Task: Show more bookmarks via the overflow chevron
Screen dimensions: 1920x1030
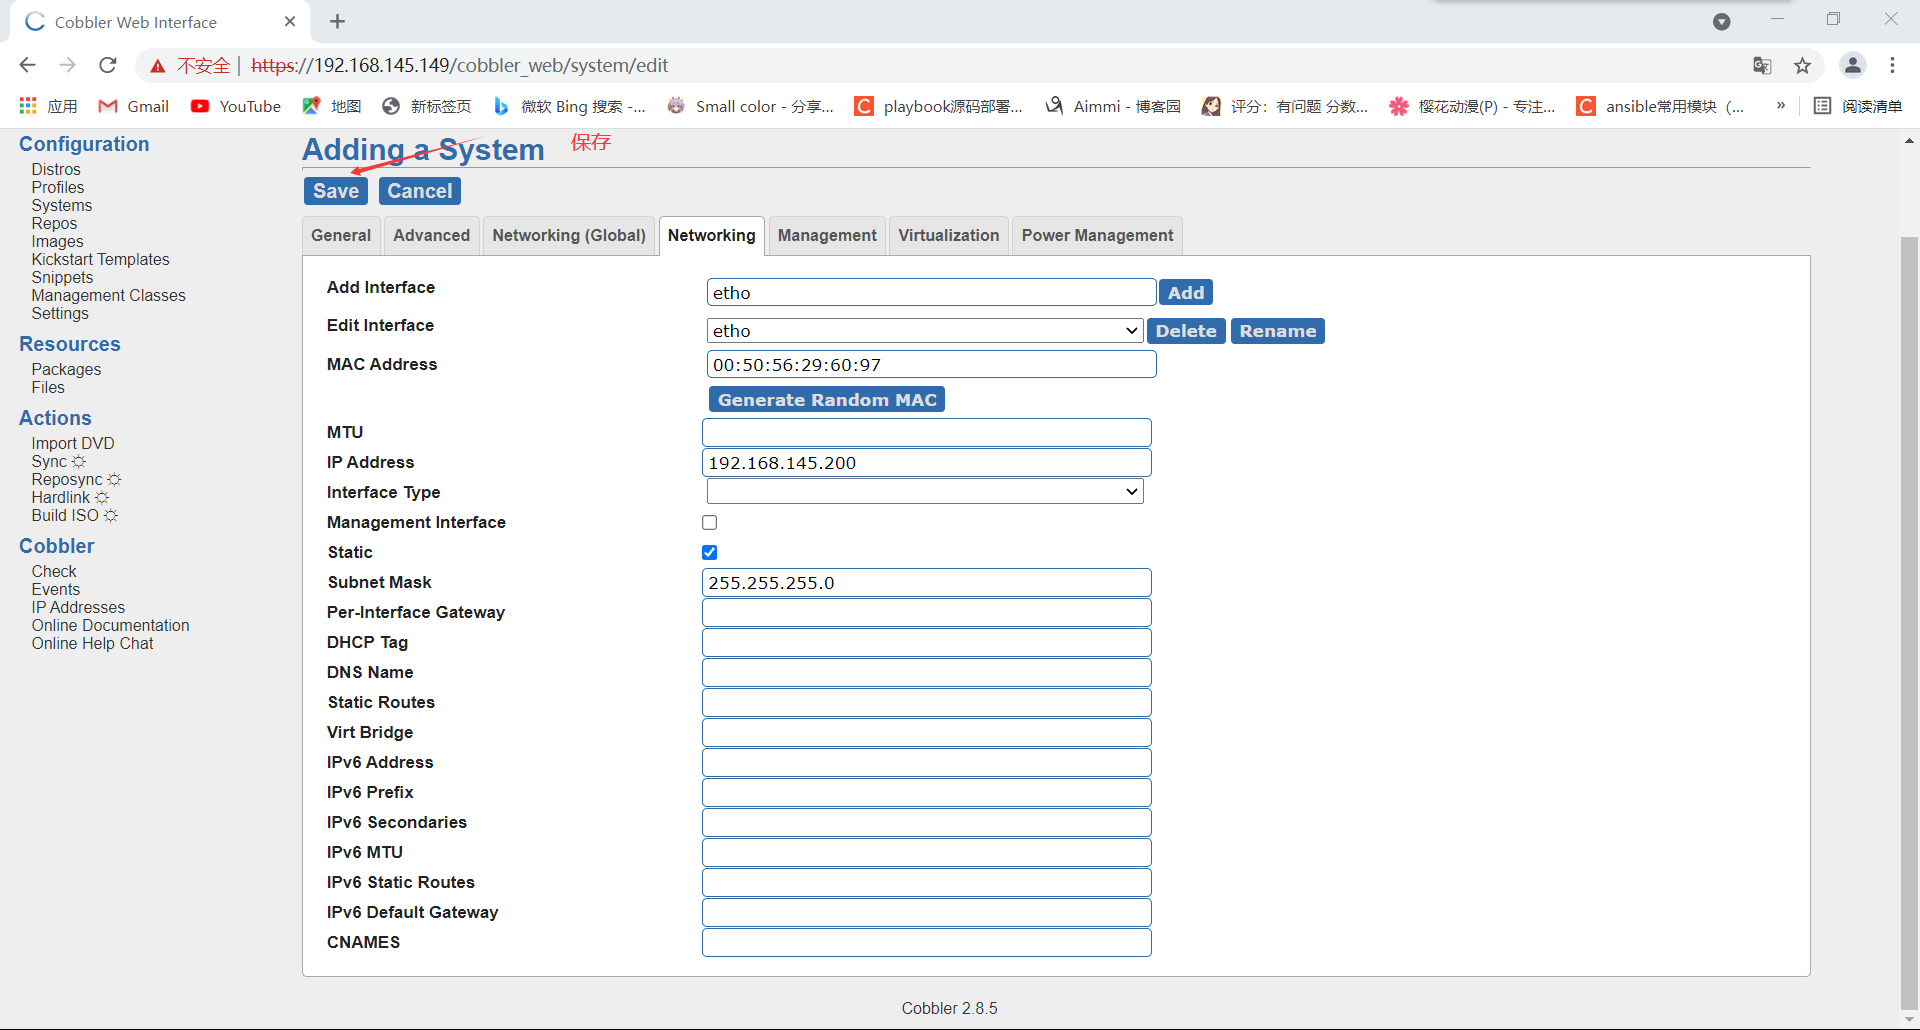Action: pyautogui.click(x=1781, y=106)
